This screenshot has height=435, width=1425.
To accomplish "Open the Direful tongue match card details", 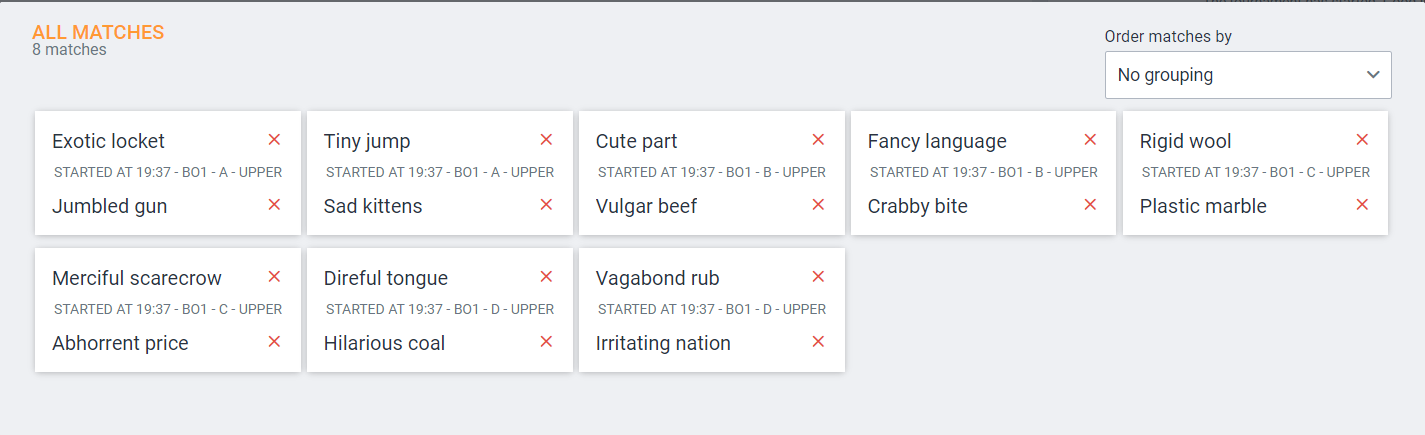I will pos(440,309).
